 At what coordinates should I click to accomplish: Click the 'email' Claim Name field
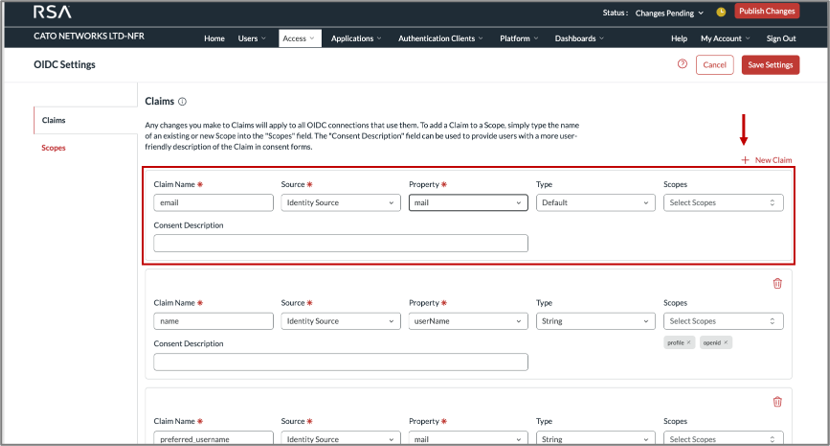(213, 203)
